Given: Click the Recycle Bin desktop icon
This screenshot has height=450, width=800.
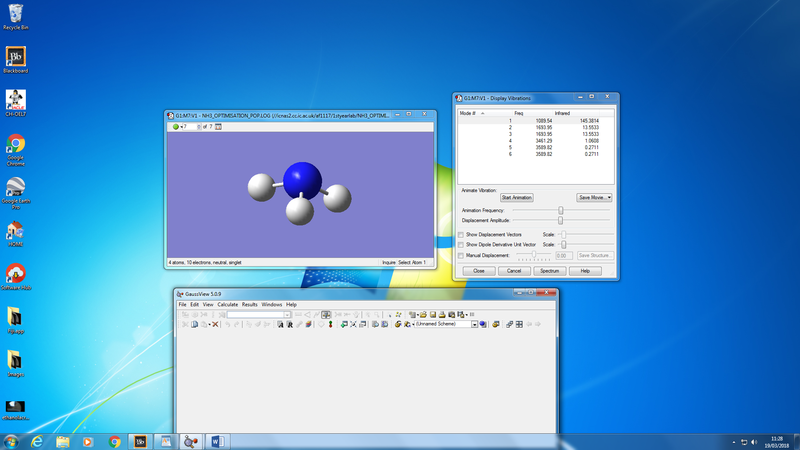Looking at the screenshot, I should click(x=16, y=14).
